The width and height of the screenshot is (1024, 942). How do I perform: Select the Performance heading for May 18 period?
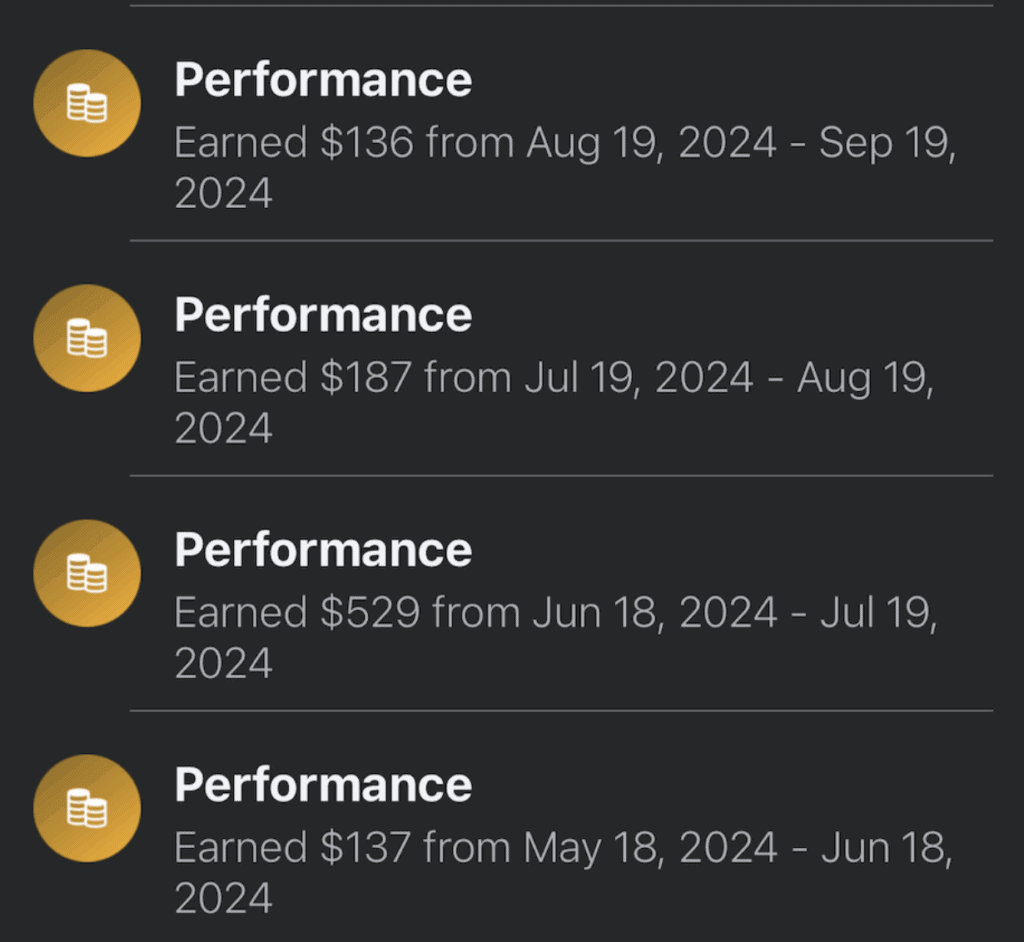[322, 783]
